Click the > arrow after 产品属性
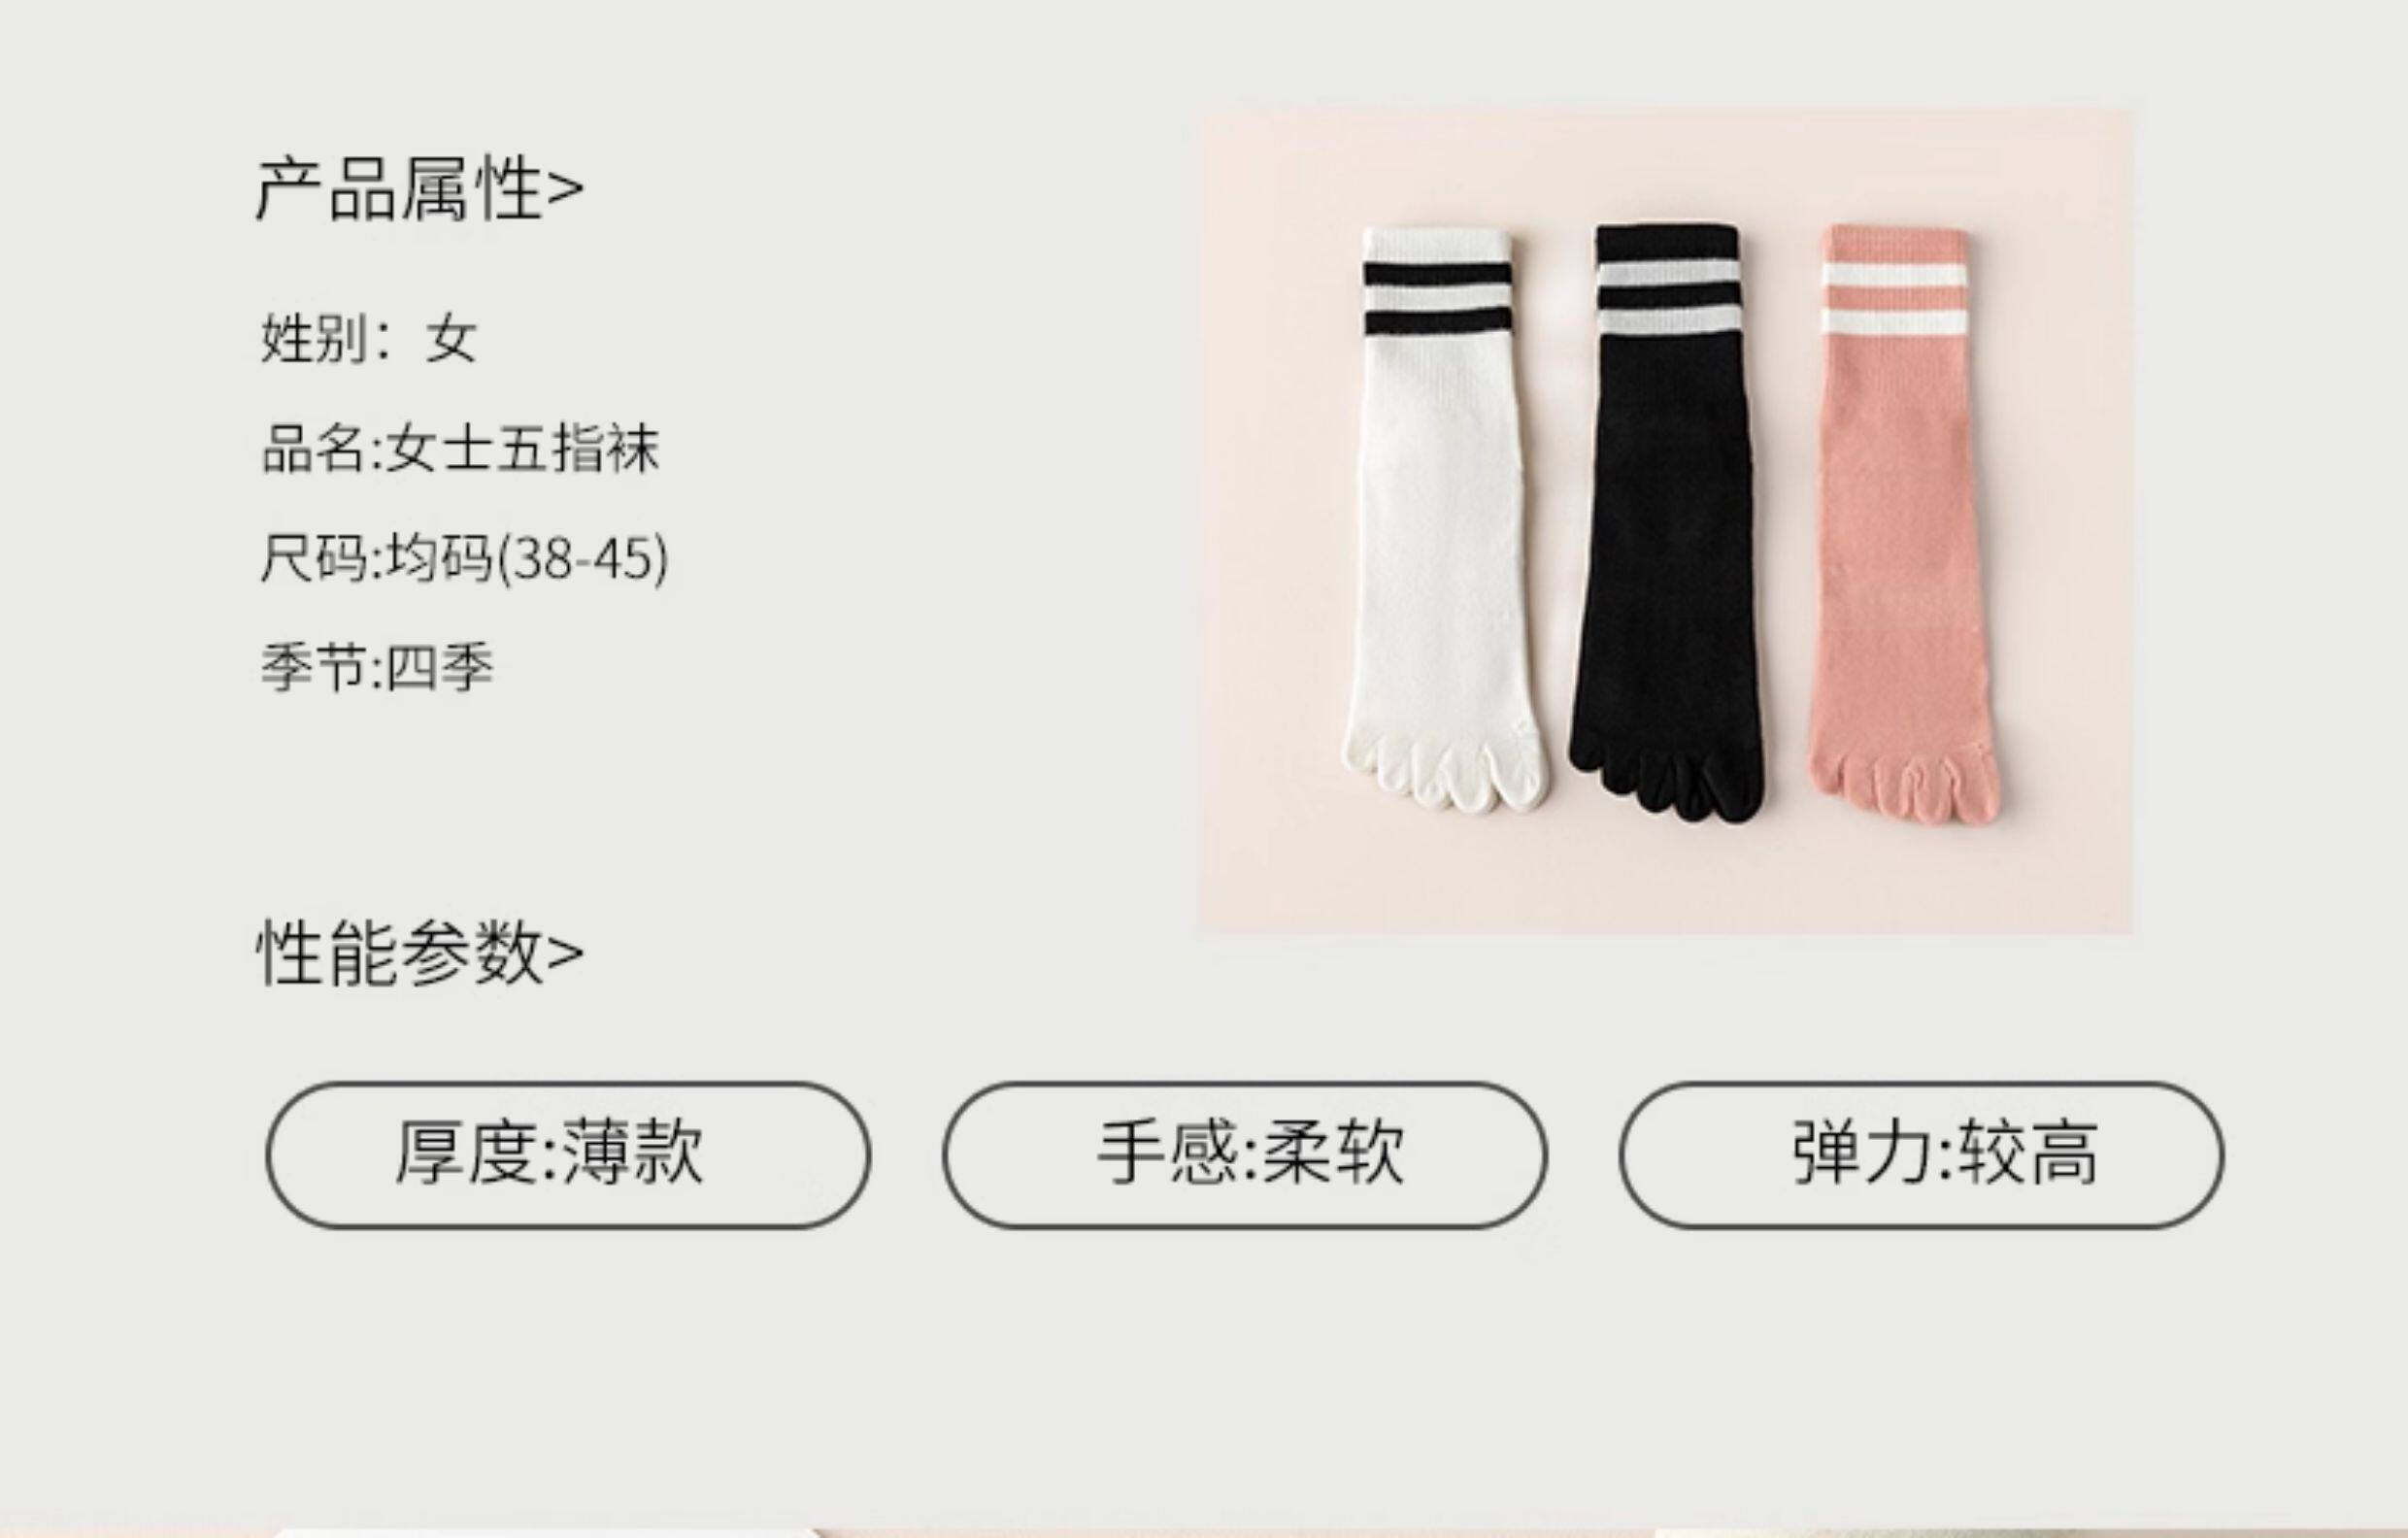2408x1538 pixels. (566, 190)
